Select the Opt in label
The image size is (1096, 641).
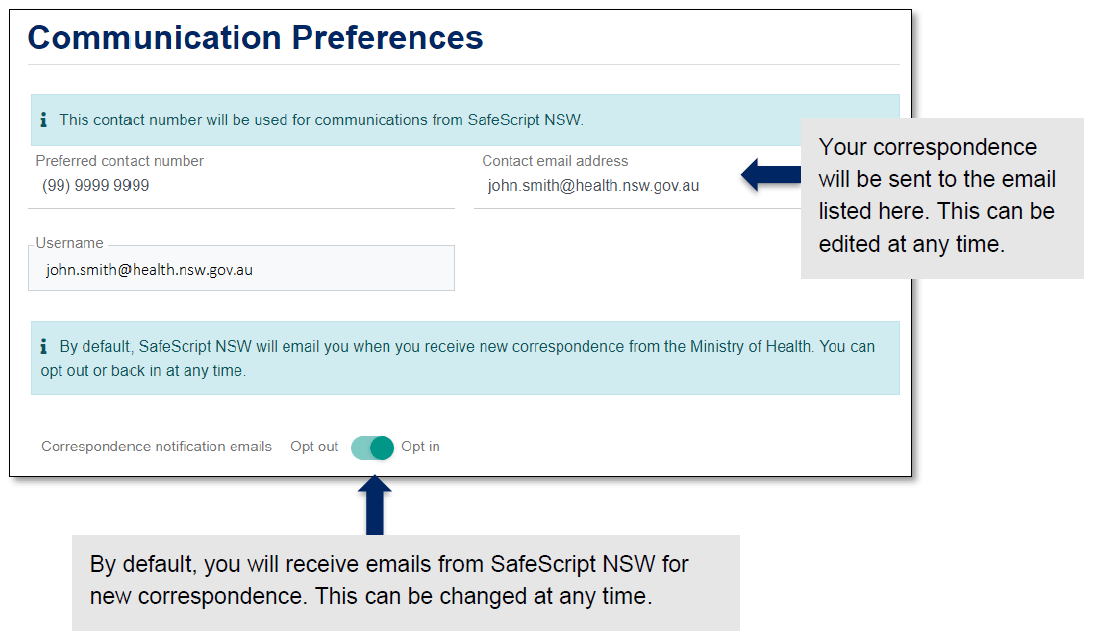coord(420,447)
